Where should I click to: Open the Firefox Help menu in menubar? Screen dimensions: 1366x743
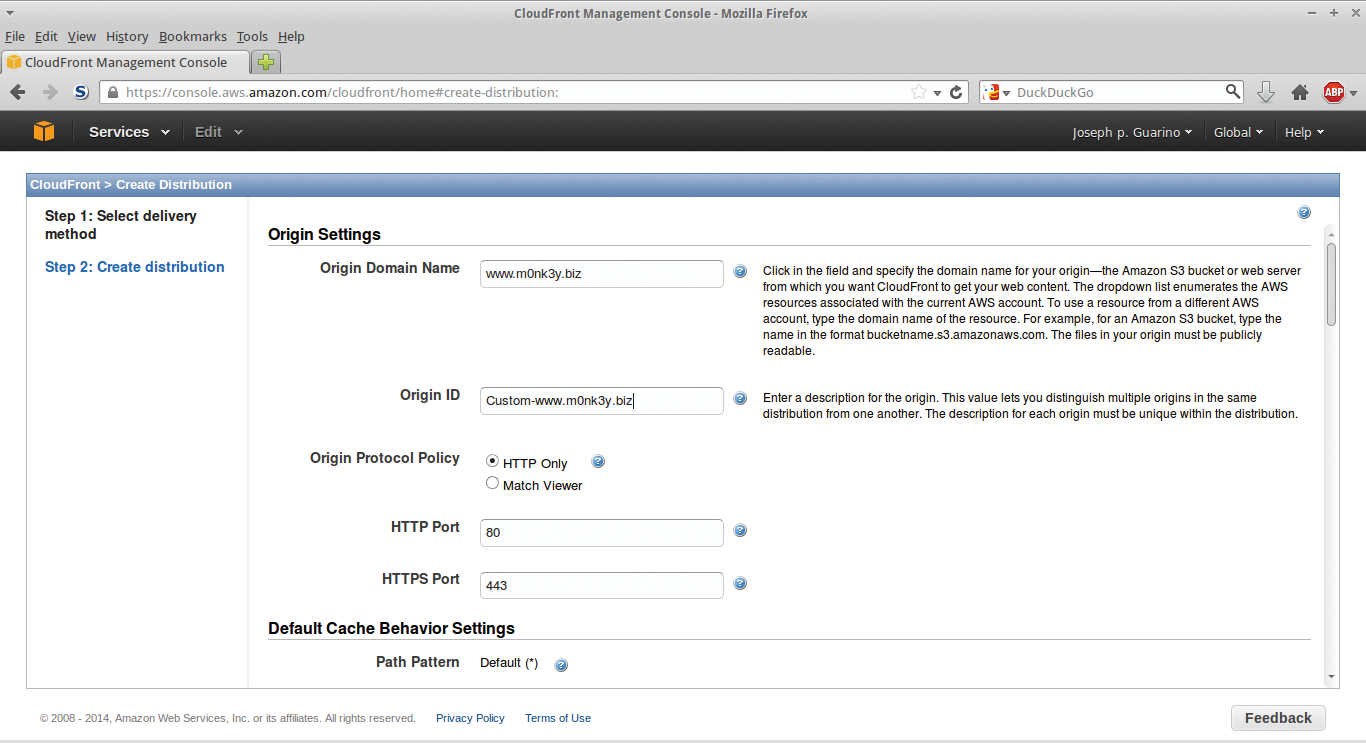click(x=291, y=36)
